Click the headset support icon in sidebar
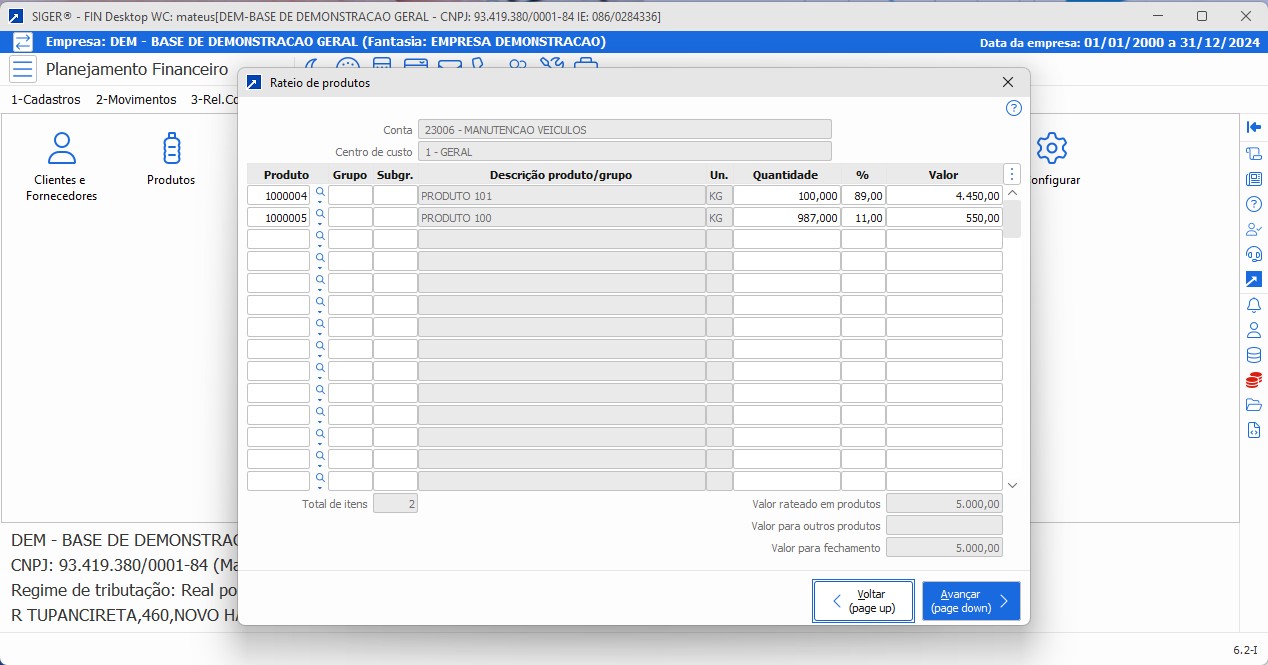 pyautogui.click(x=1253, y=253)
